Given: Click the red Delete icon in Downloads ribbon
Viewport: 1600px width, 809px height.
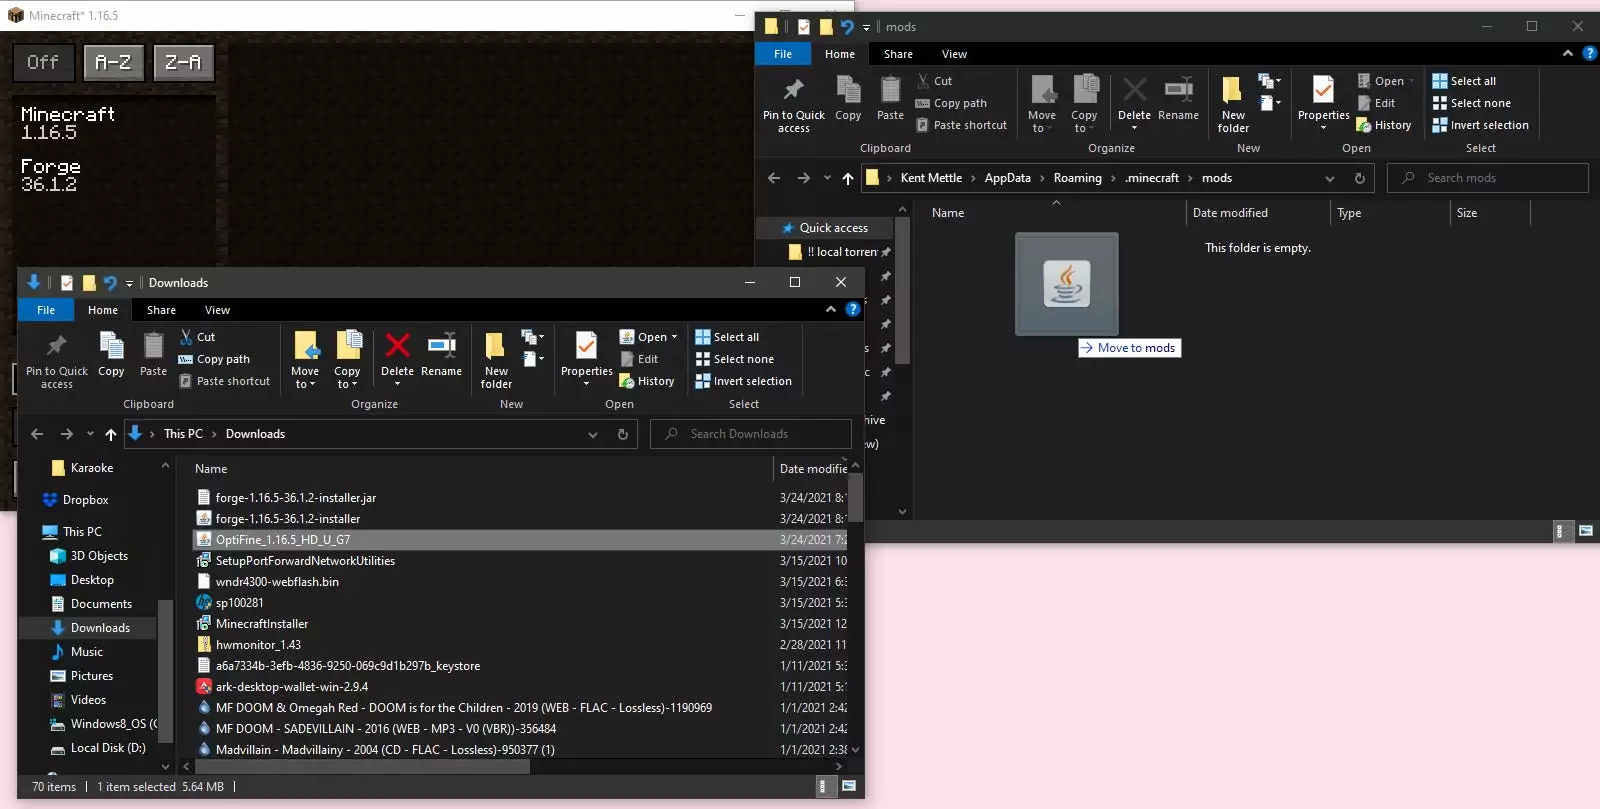Looking at the screenshot, I should 397,347.
